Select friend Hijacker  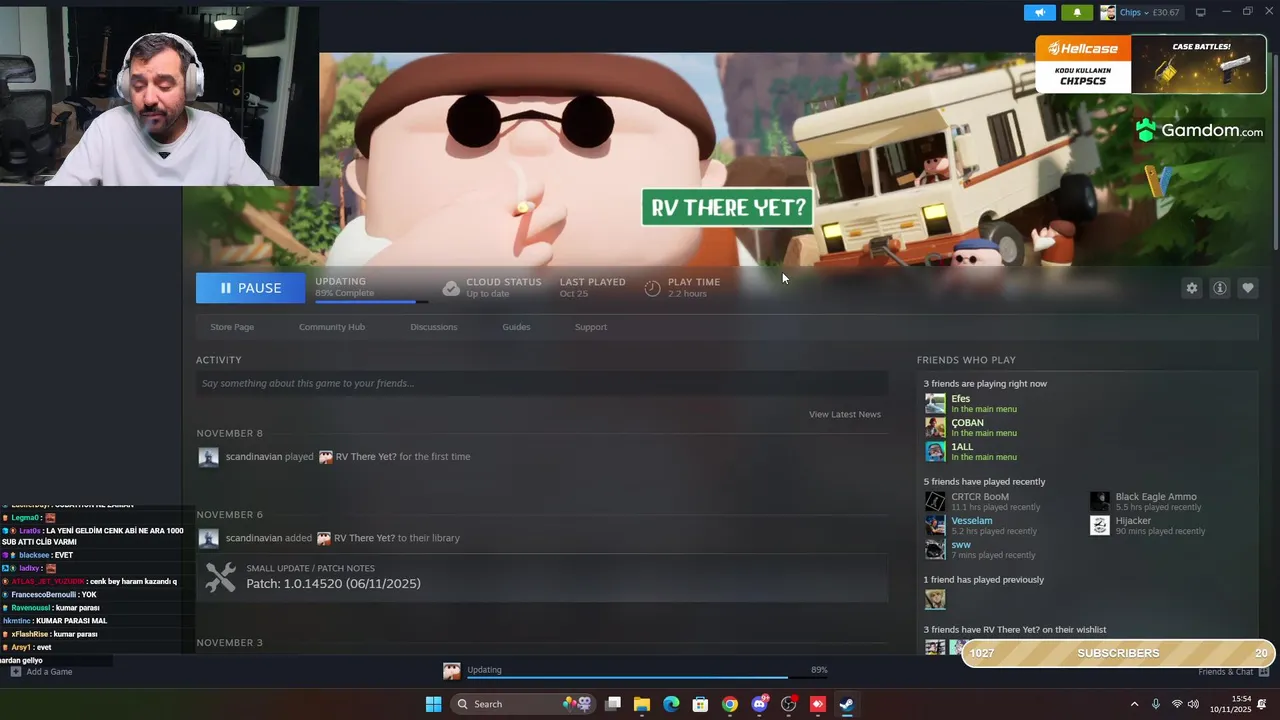(1133, 521)
